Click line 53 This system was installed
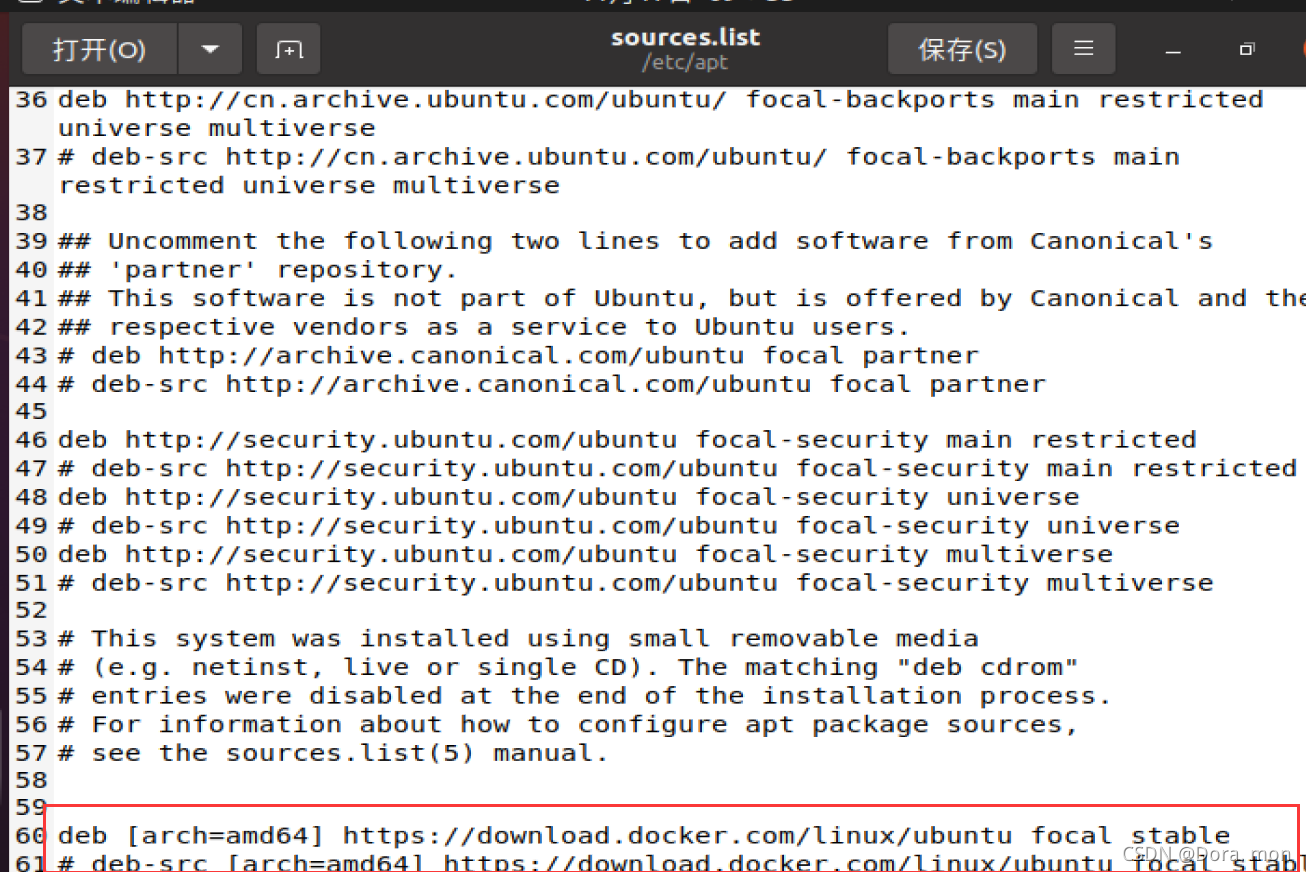Image resolution: width=1306 pixels, height=872 pixels. tap(518, 638)
